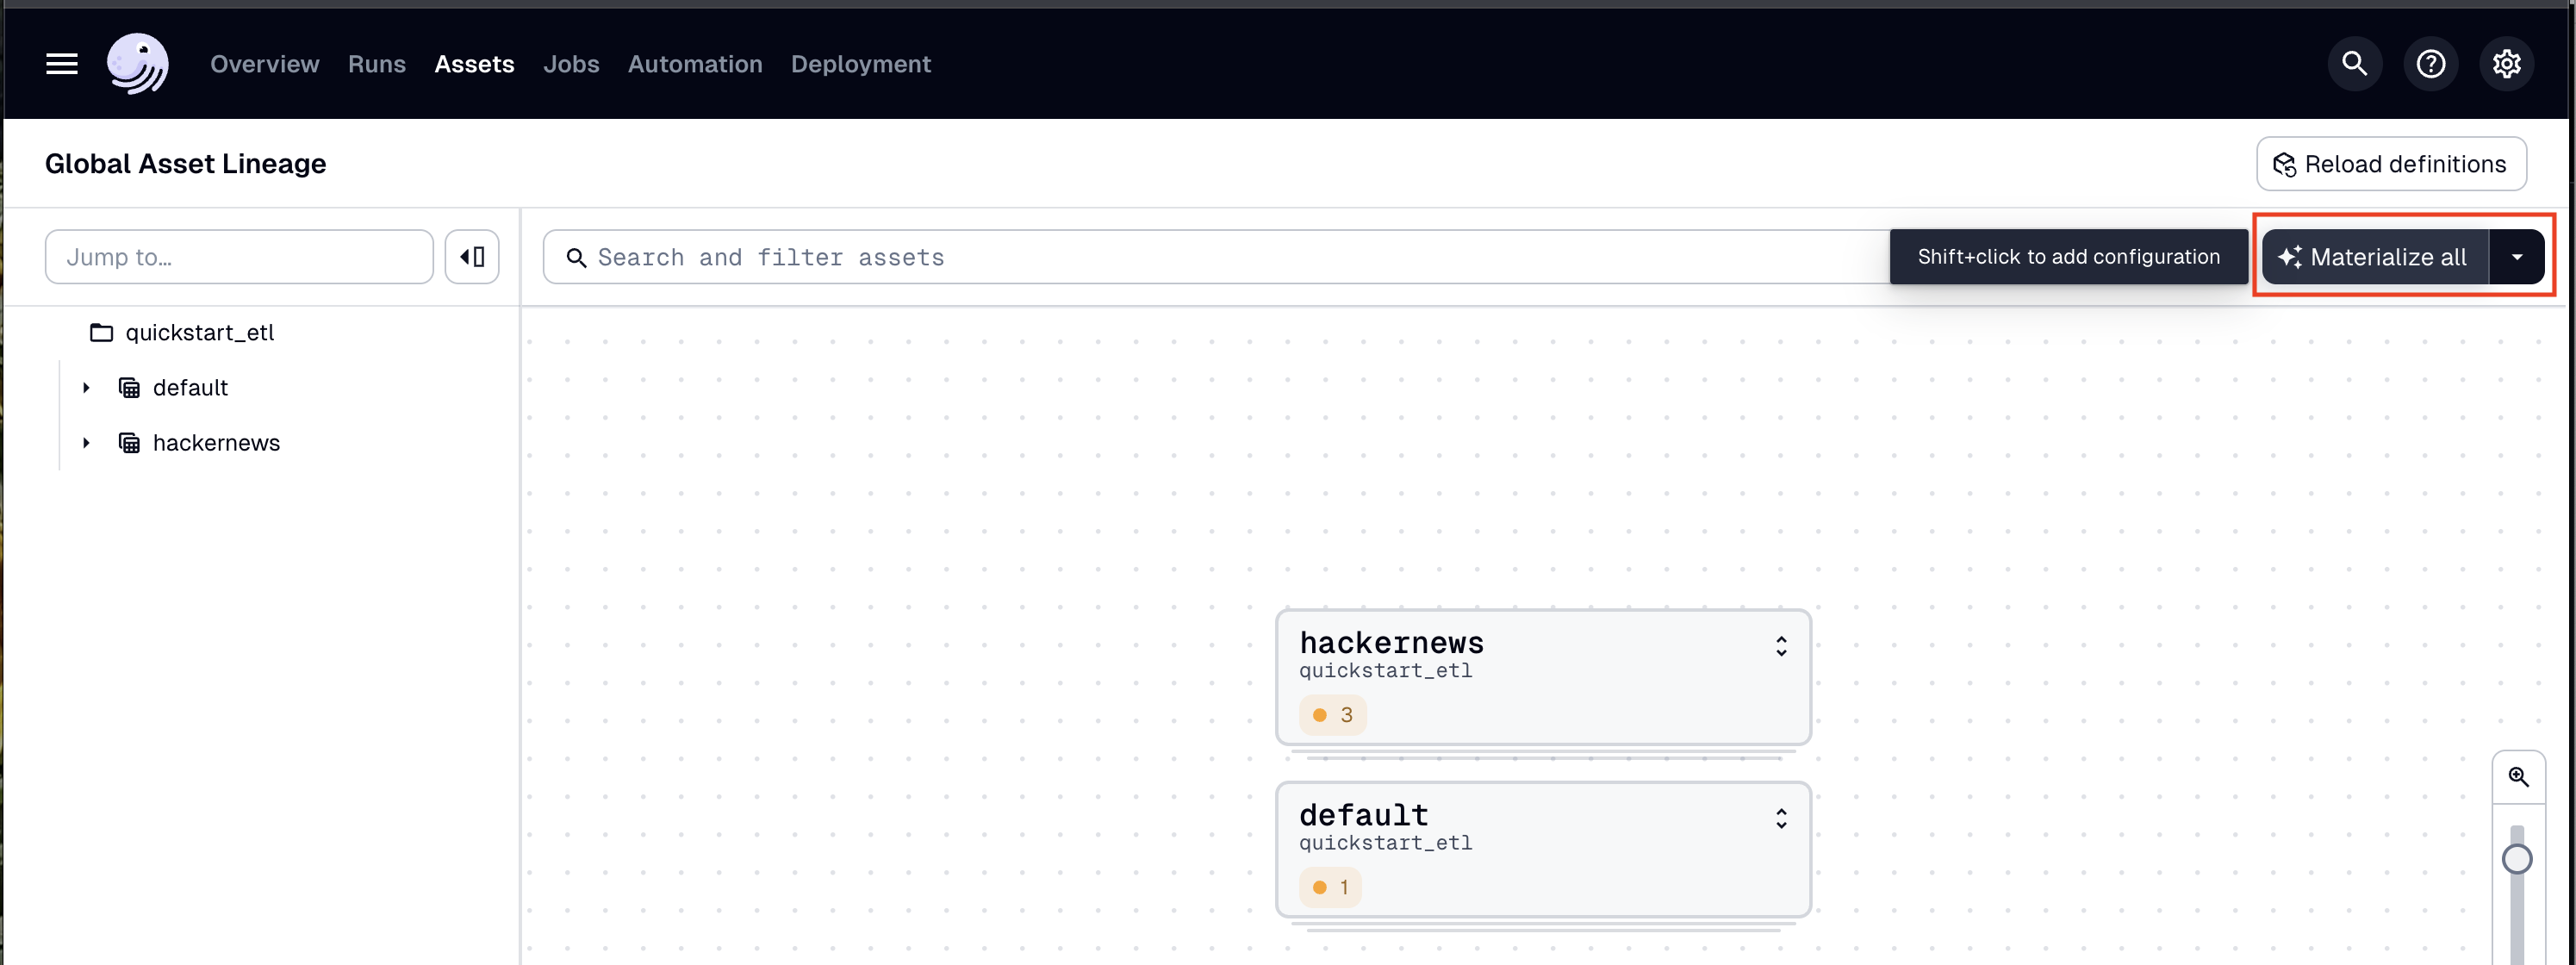Image resolution: width=2576 pixels, height=965 pixels.
Task: Open the Materialize all dropdown arrow
Action: click(2518, 256)
